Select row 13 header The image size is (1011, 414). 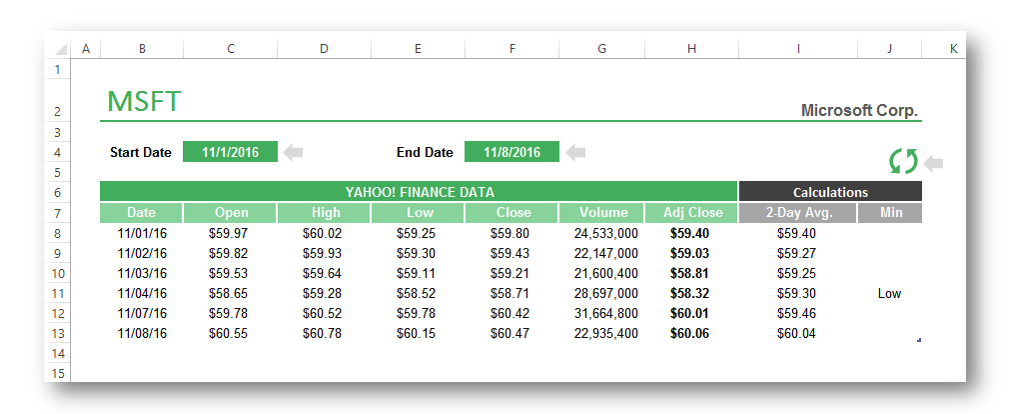(x=57, y=333)
